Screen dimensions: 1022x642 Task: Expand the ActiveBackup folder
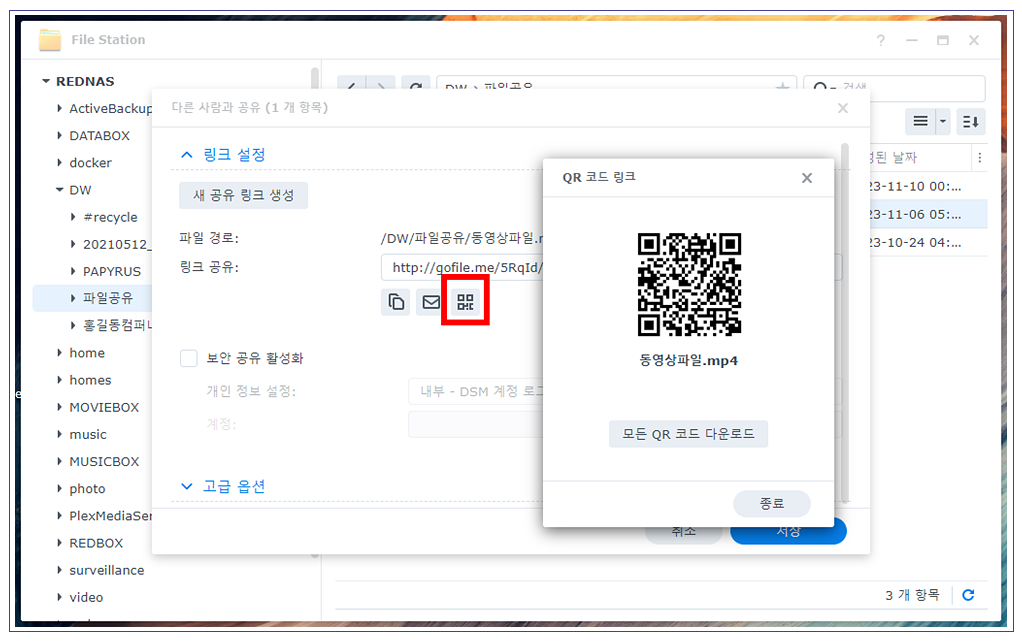point(59,108)
